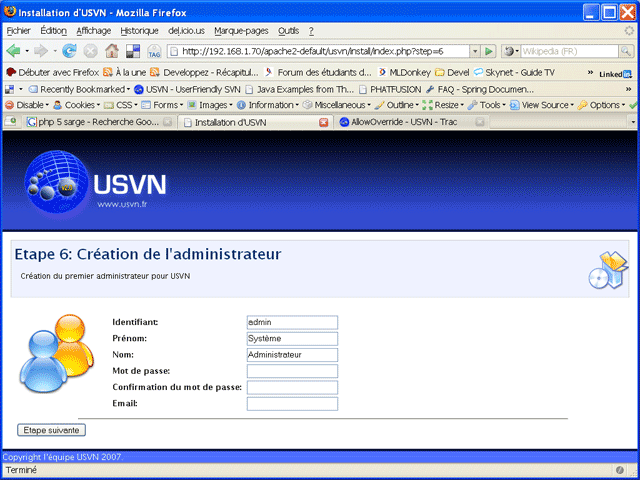Click the green Go arrow beside URL
The height and width of the screenshot is (480, 640).
pyautogui.click(x=489, y=50)
